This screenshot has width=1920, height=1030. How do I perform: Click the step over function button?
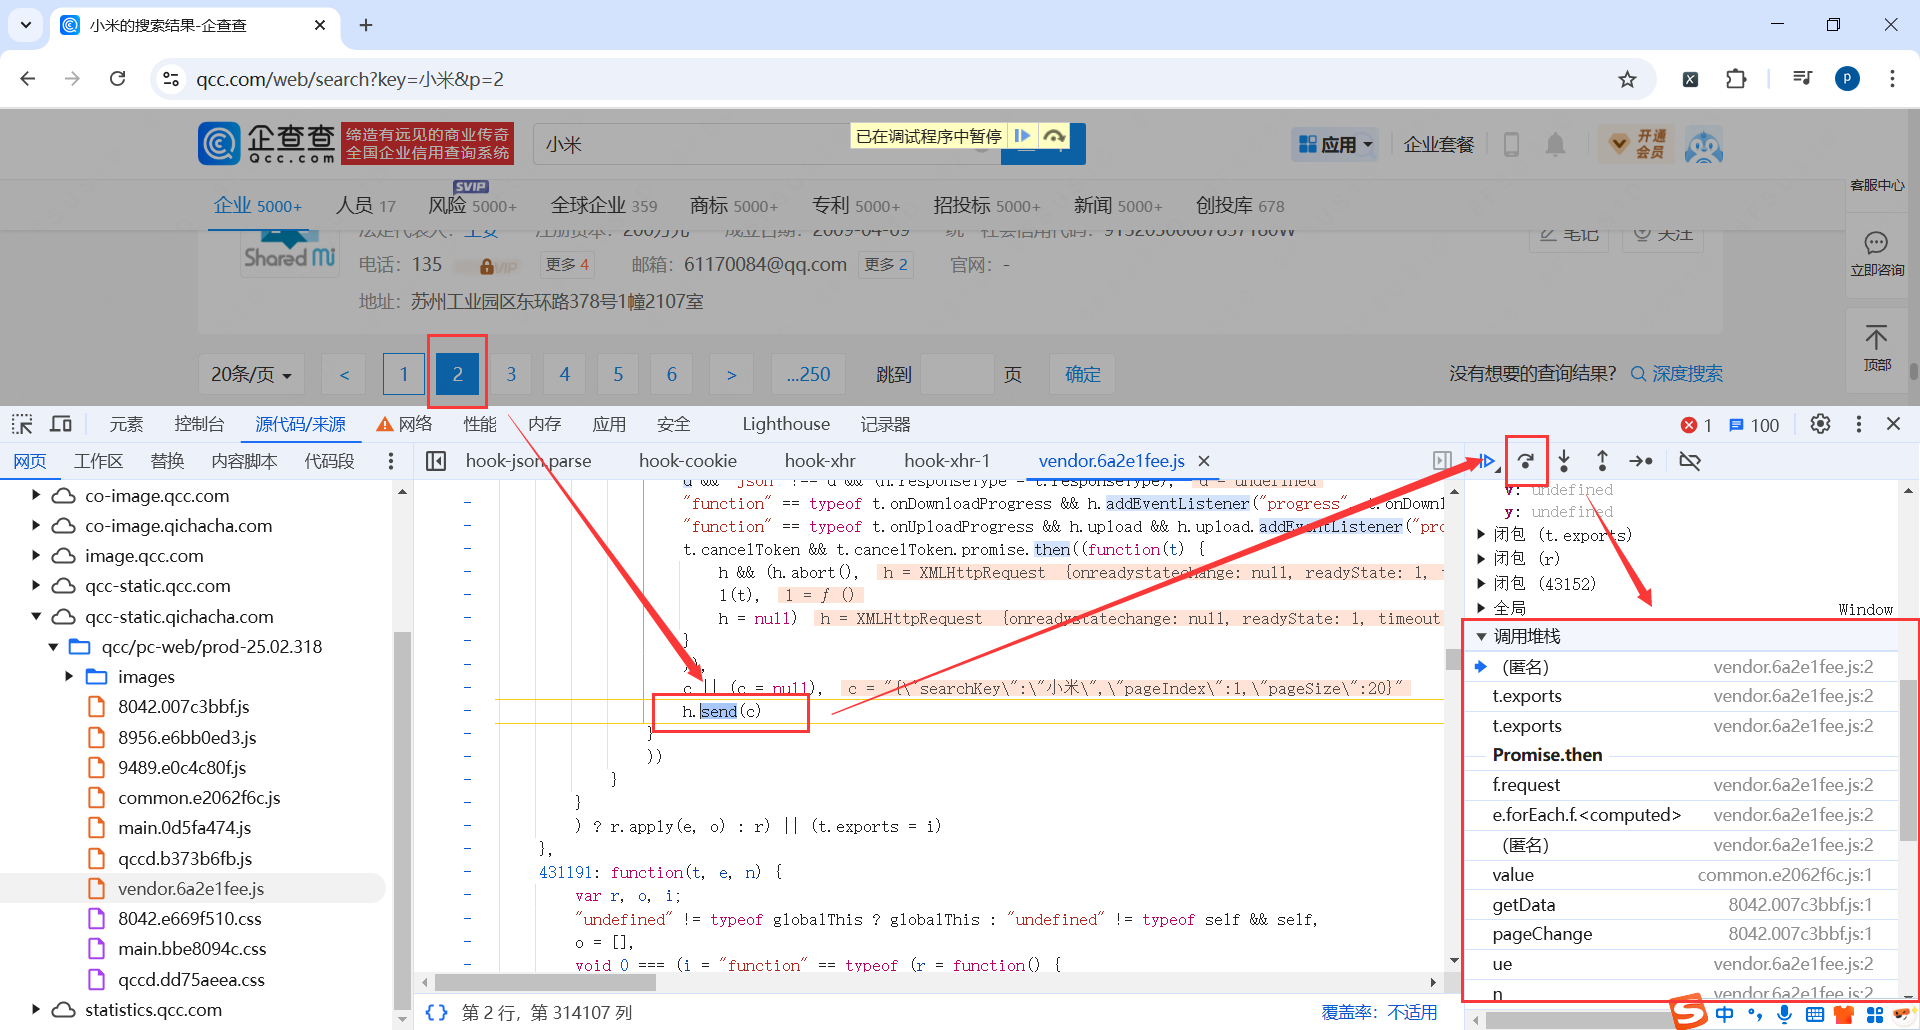(x=1526, y=461)
